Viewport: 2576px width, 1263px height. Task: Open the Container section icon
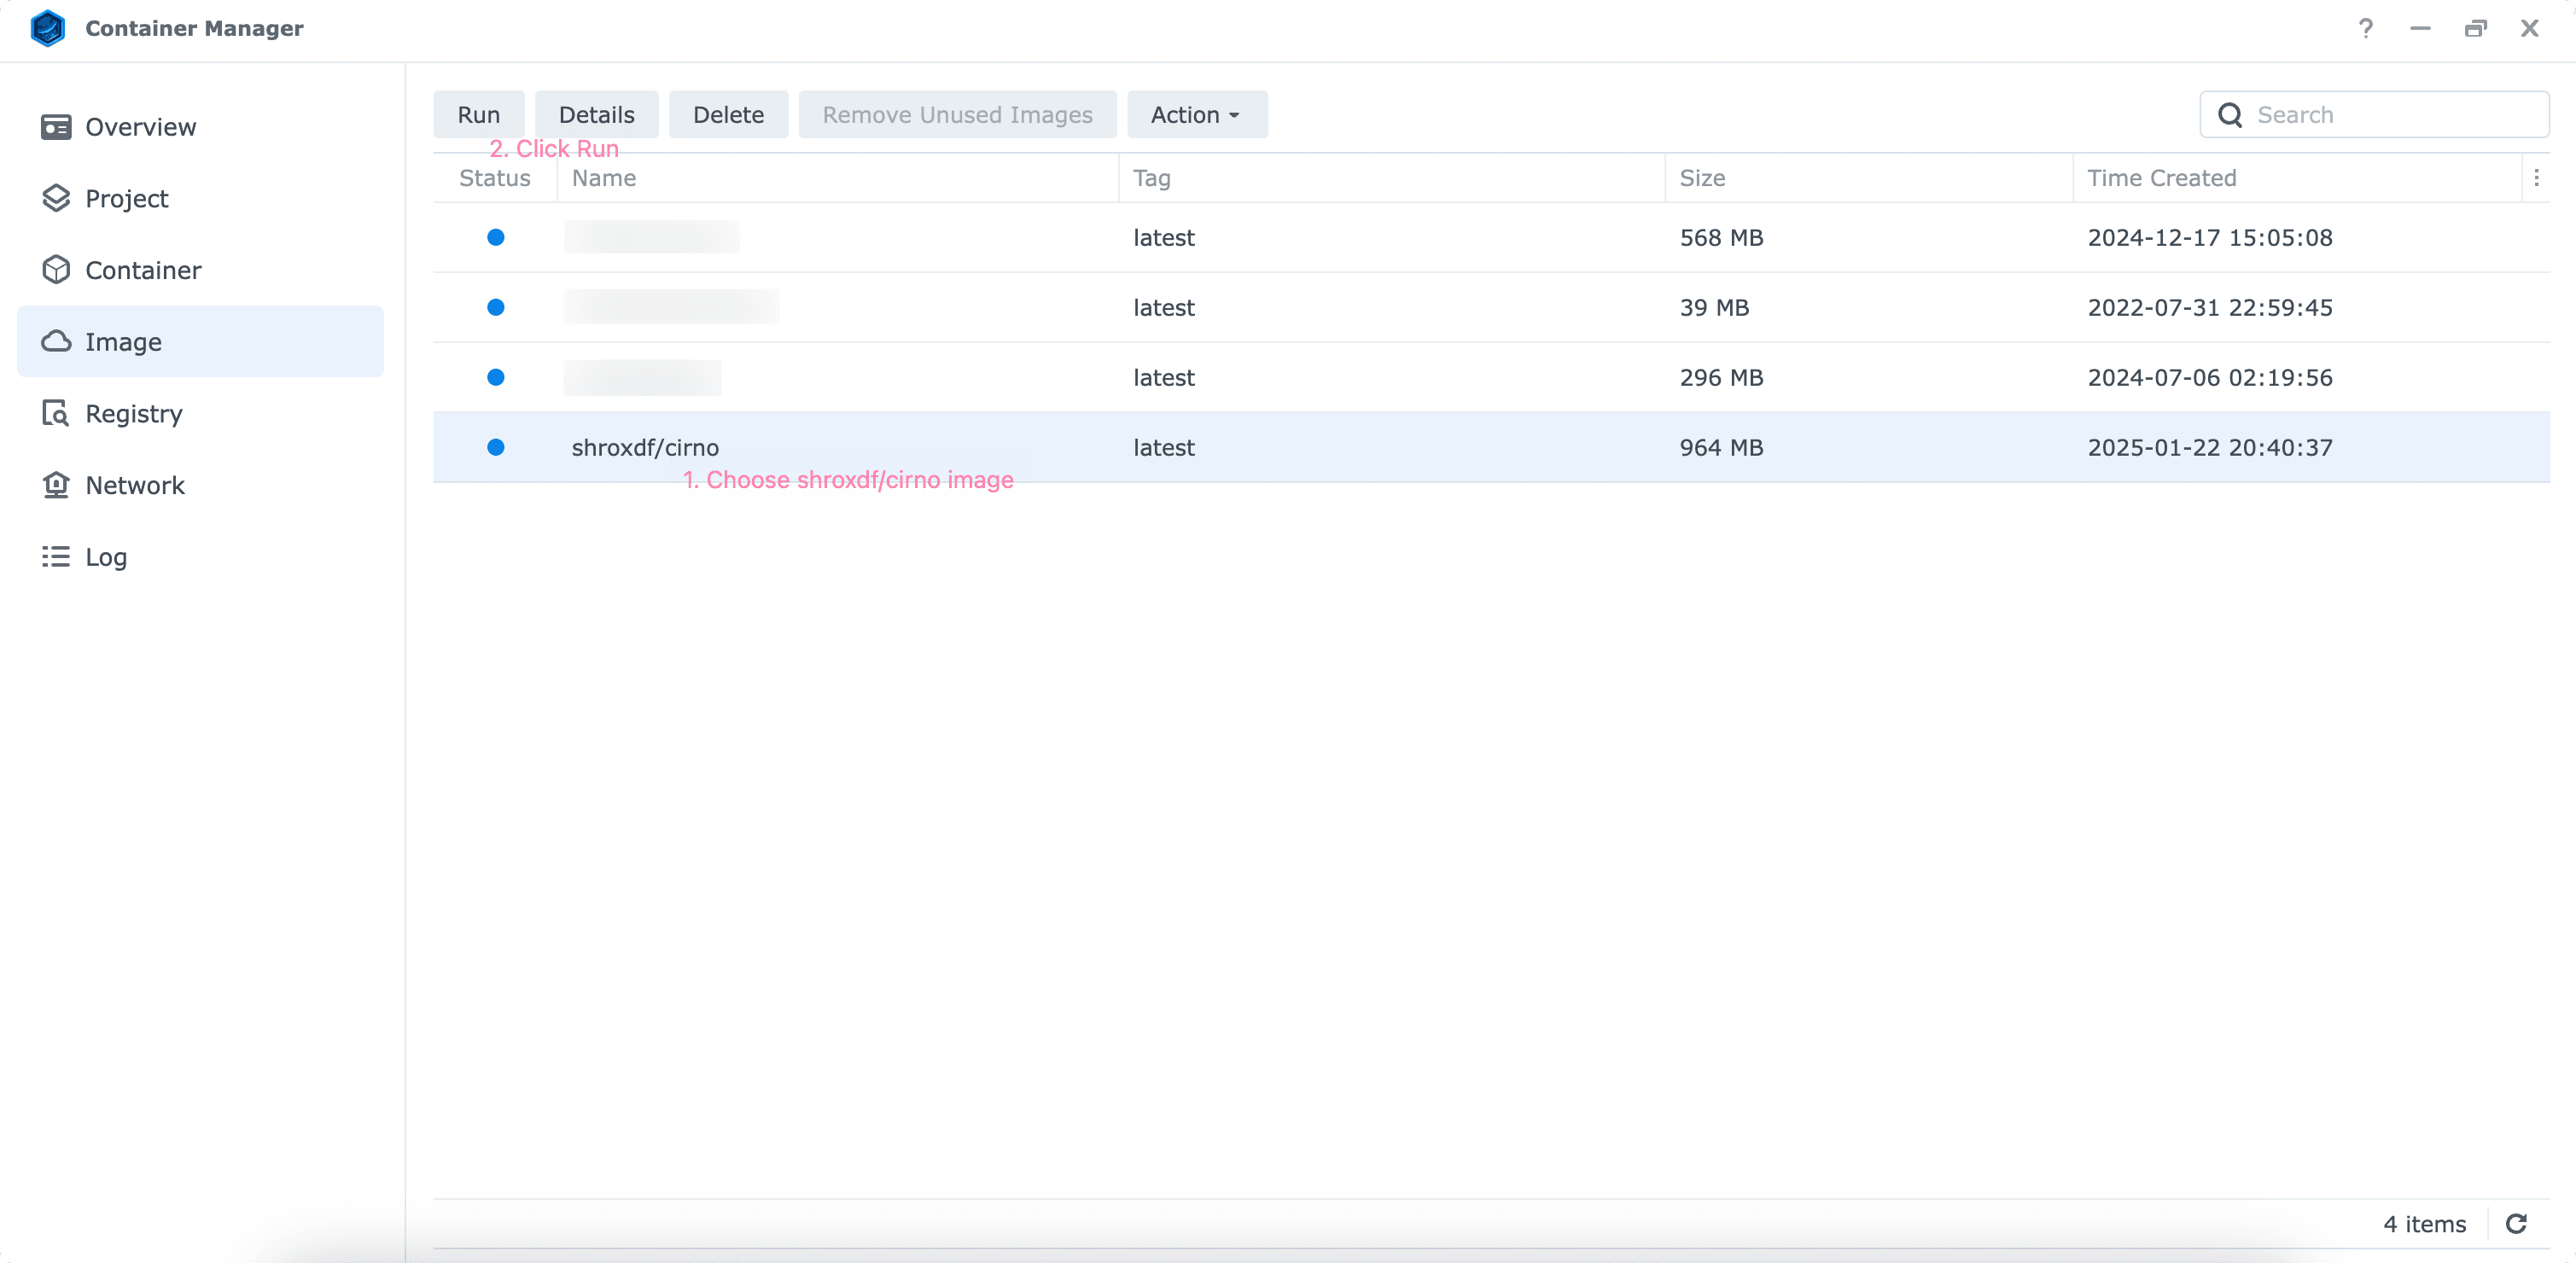56,270
